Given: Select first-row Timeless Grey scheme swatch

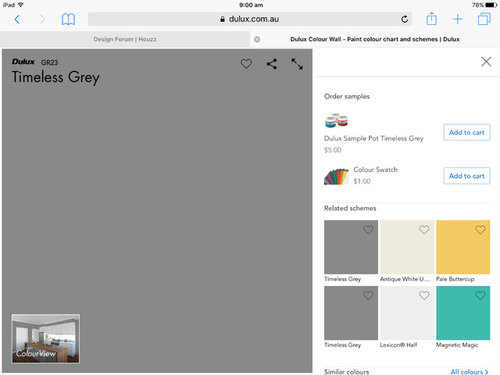Looking at the screenshot, I should pyautogui.click(x=351, y=247).
